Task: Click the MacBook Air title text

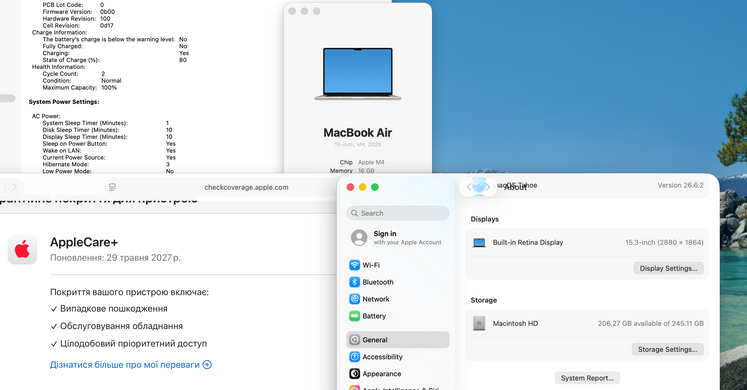Action: point(358,132)
